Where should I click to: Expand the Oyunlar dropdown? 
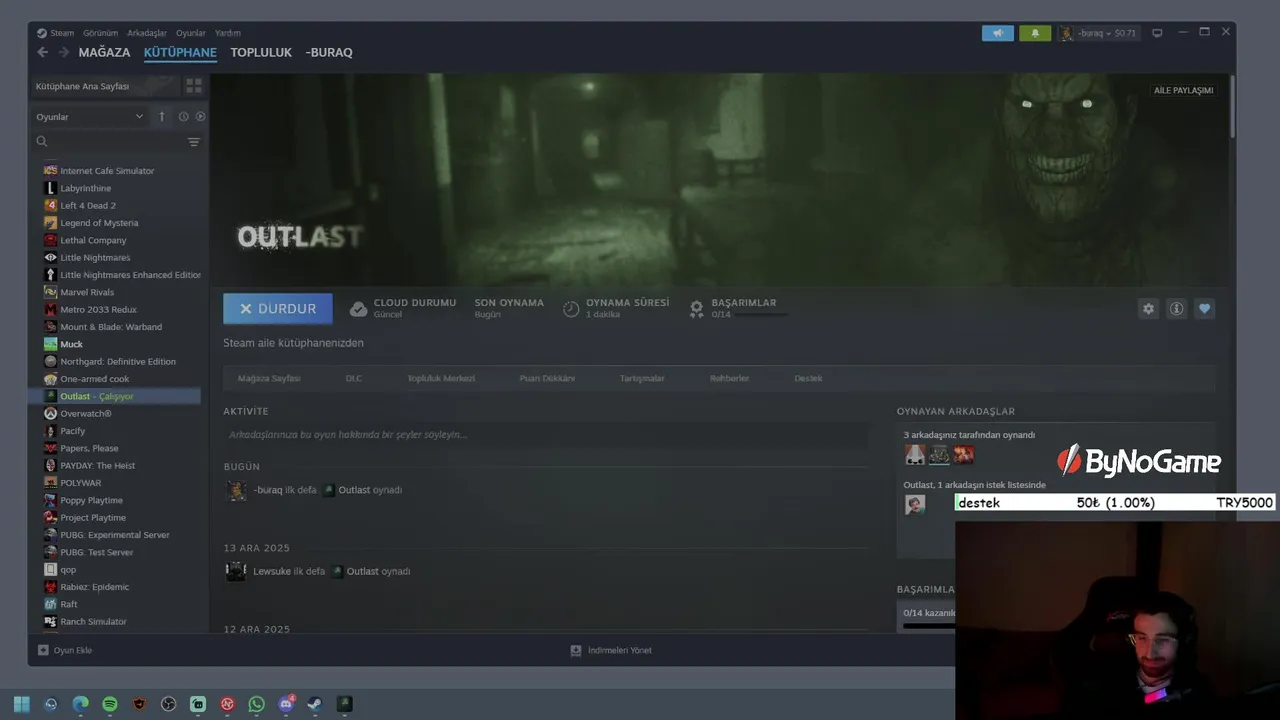click(x=90, y=116)
